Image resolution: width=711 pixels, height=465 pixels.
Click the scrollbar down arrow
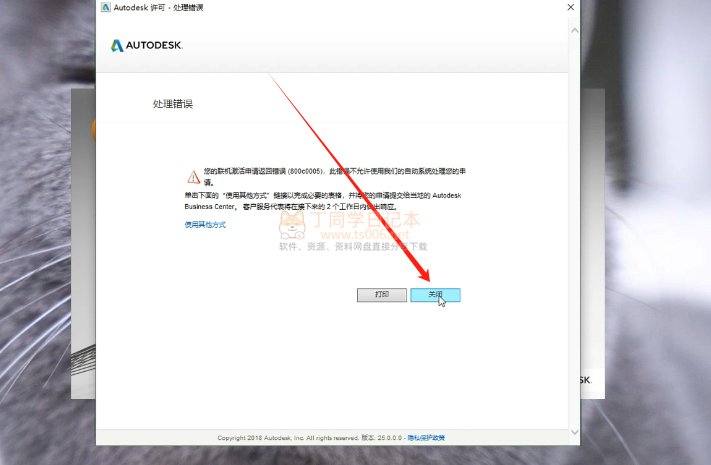pyautogui.click(x=575, y=432)
